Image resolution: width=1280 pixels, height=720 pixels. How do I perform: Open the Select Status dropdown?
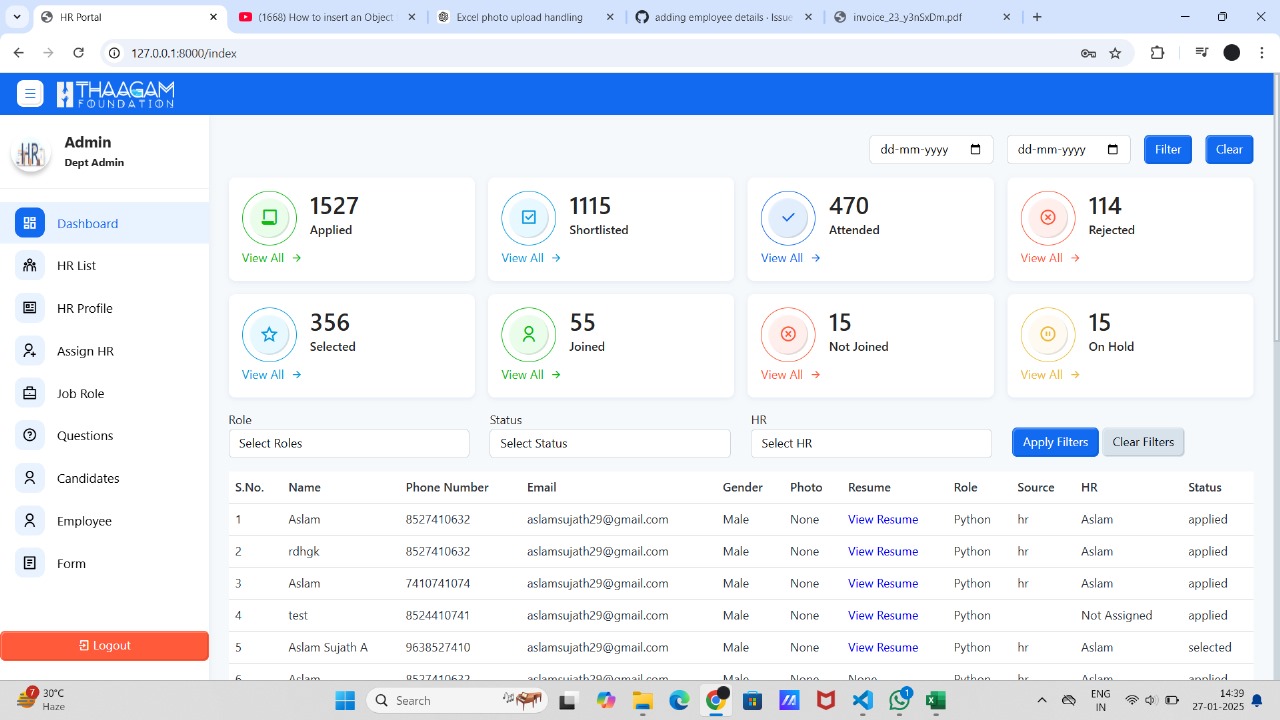click(x=610, y=443)
